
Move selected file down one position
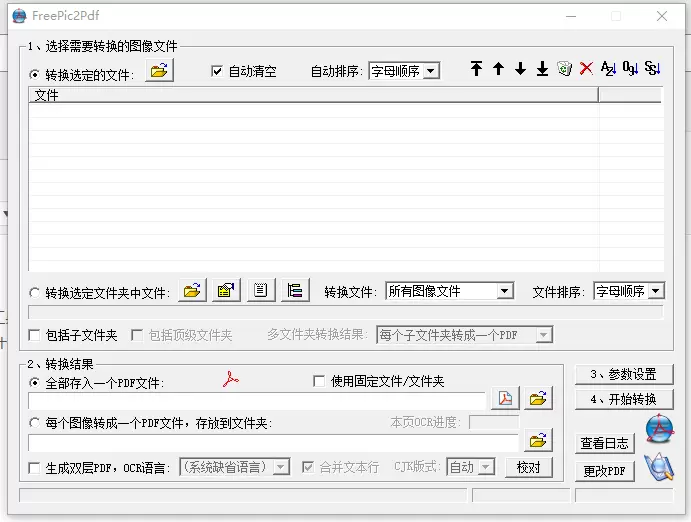pos(520,69)
